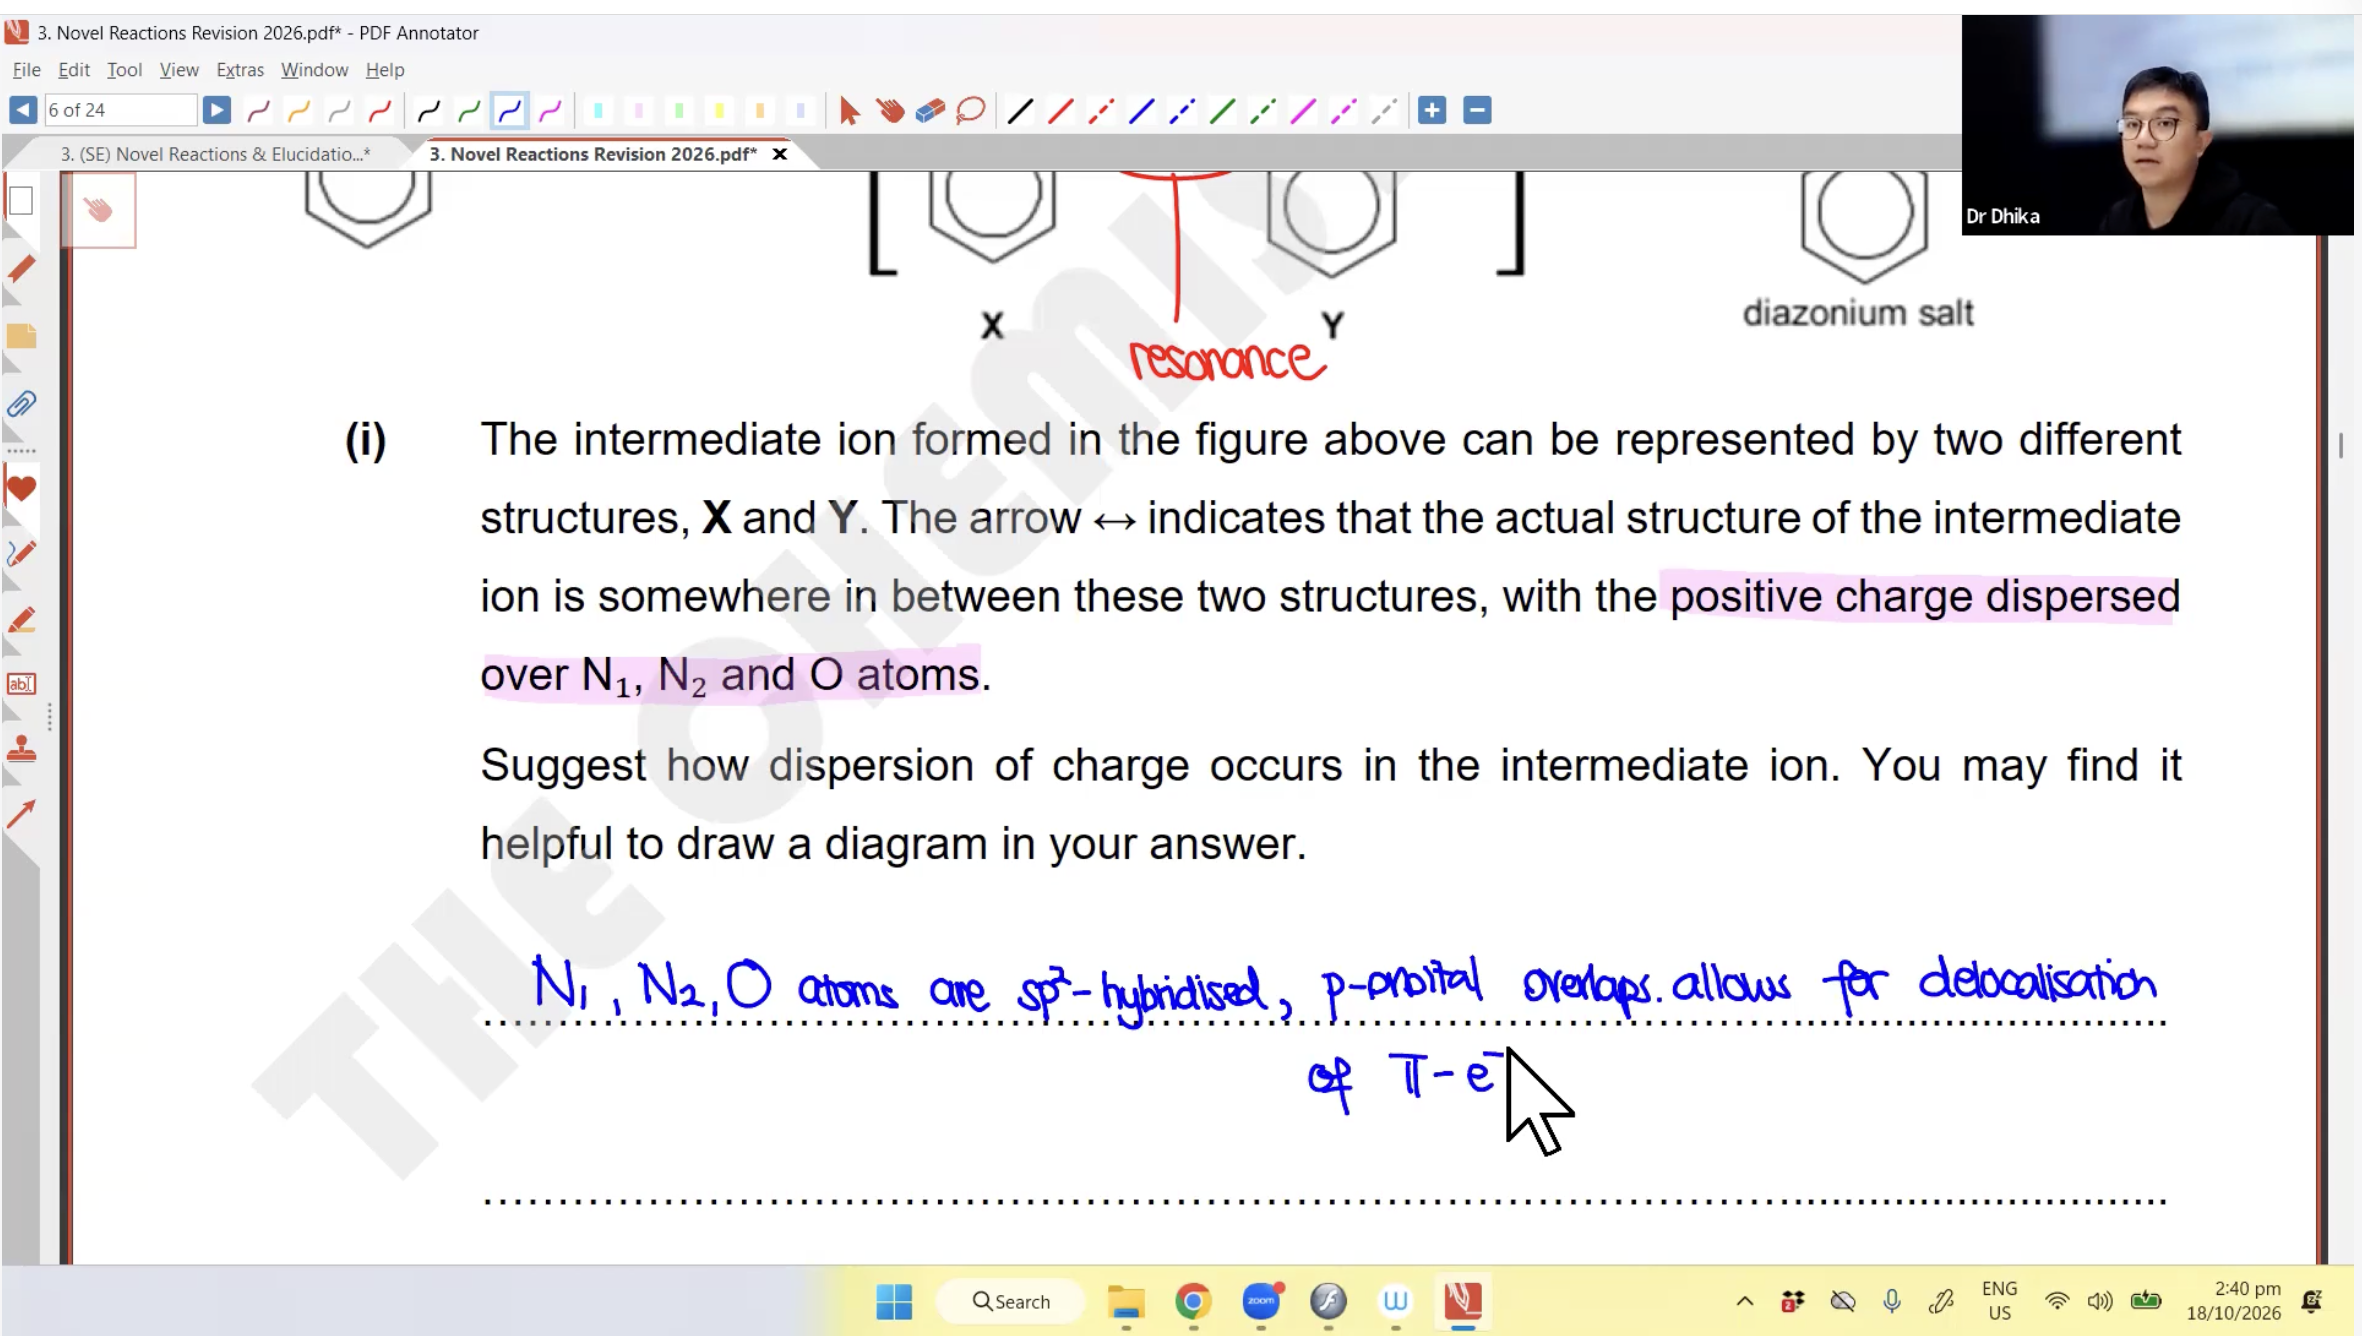Open the Edit menu

click(x=74, y=69)
